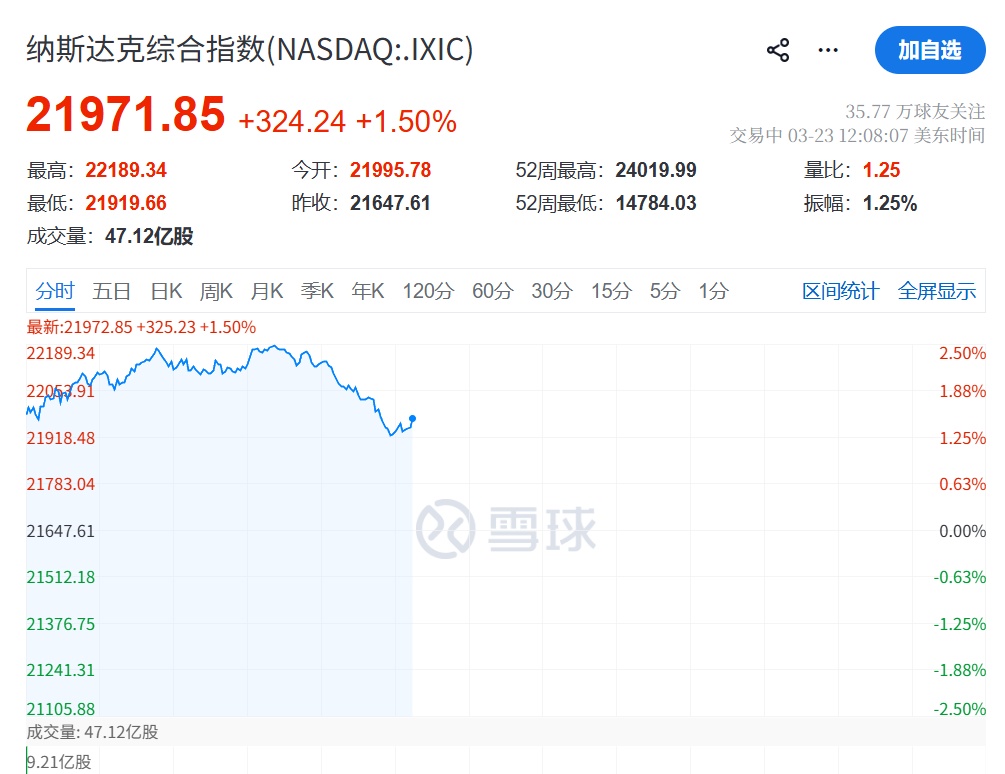This screenshot has height=774, width=1005.
Task: Select the 30分 chart interval
Action: pyautogui.click(x=552, y=291)
